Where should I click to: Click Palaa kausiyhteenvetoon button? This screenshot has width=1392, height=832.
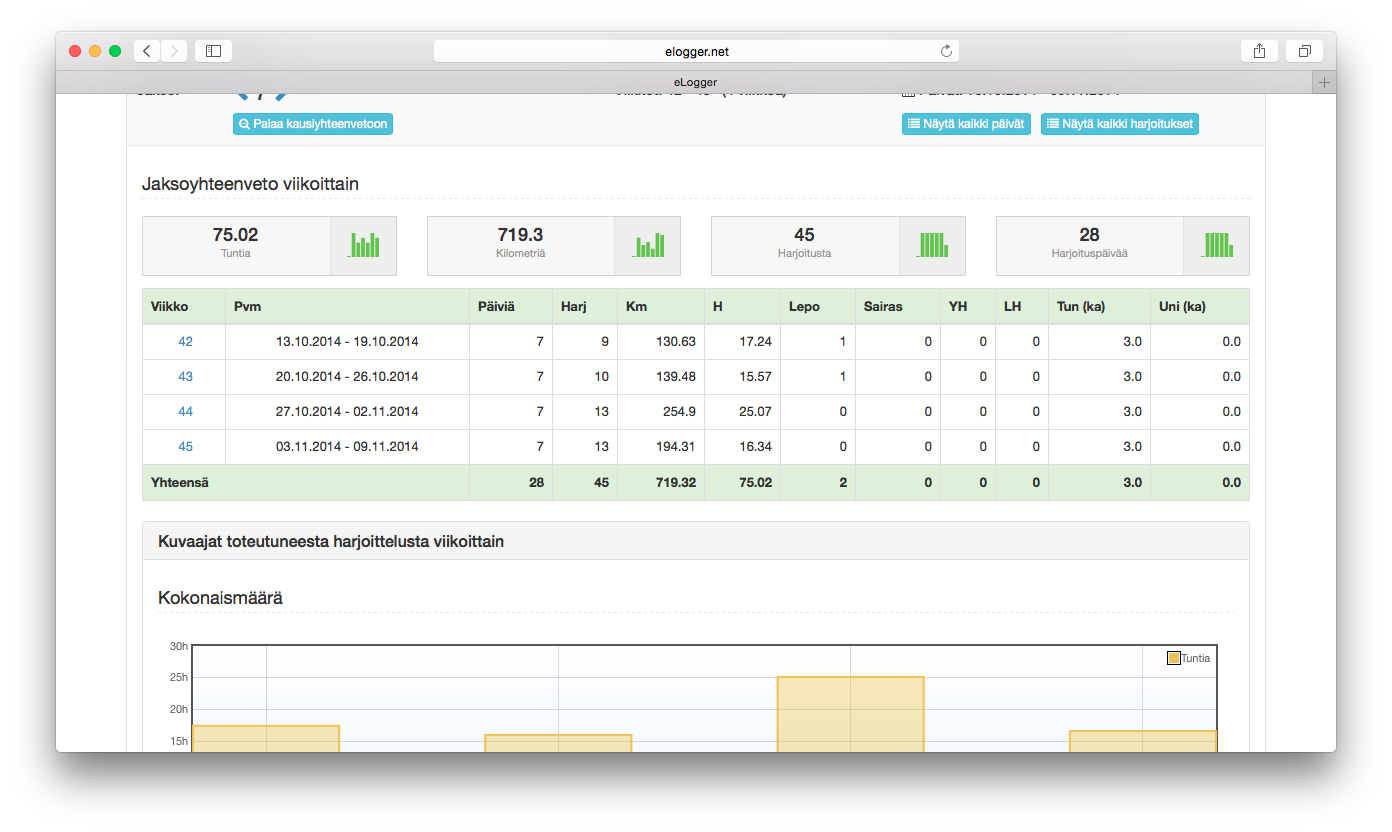click(x=313, y=124)
